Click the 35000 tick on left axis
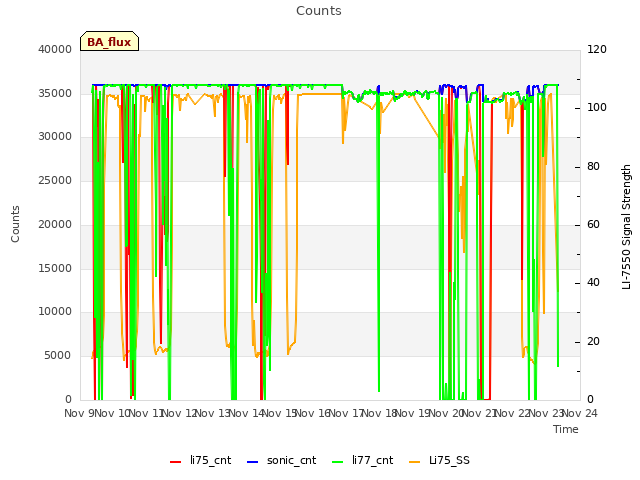The width and height of the screenshot is (640, 480). point(55,93)
